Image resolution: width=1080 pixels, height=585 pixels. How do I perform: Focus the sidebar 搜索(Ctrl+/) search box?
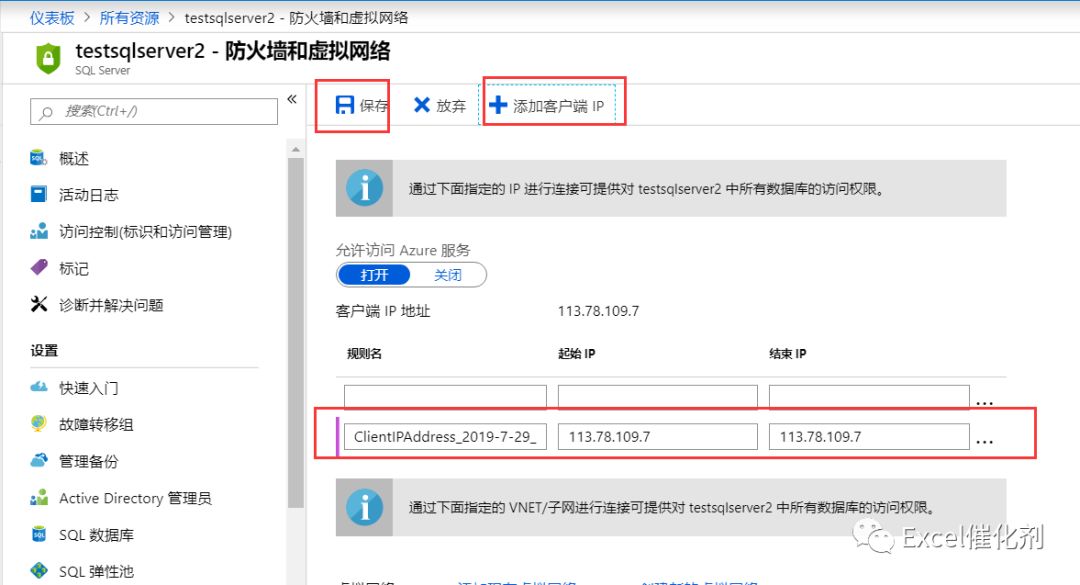(154, 112)
